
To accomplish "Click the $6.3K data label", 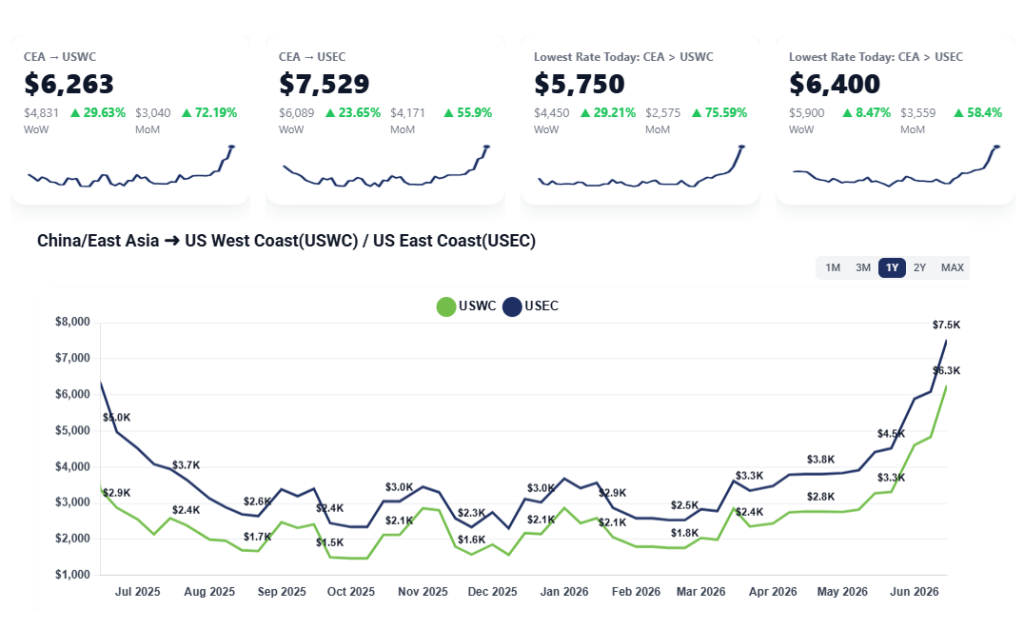I will click(946, 370).
